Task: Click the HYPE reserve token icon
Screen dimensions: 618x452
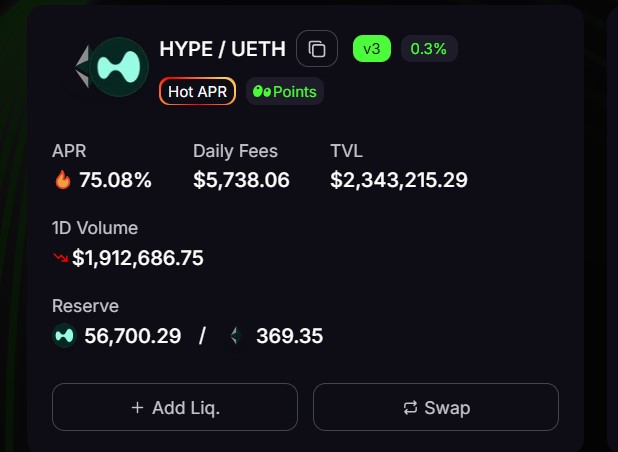Action: point(64,336)
